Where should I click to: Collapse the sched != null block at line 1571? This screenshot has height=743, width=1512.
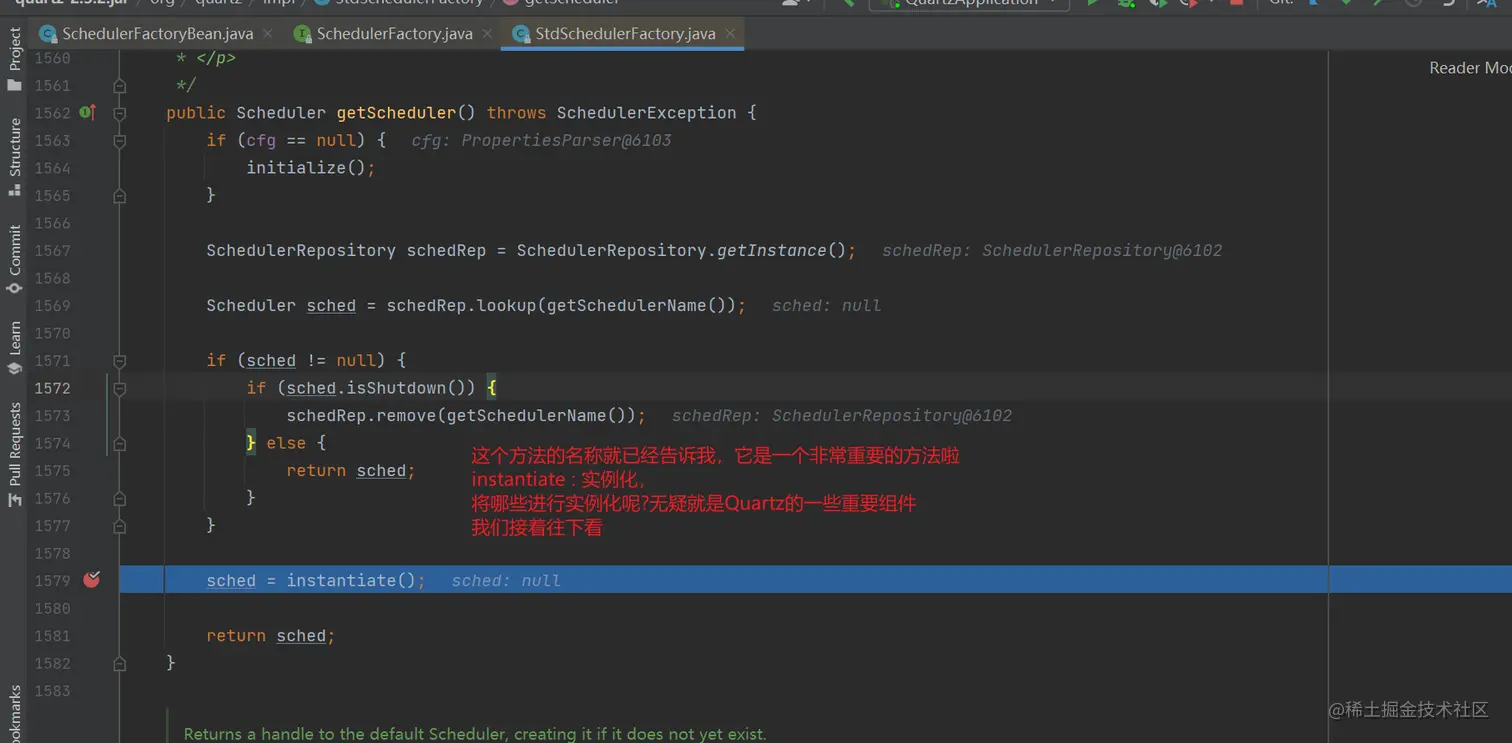[119, 361]
